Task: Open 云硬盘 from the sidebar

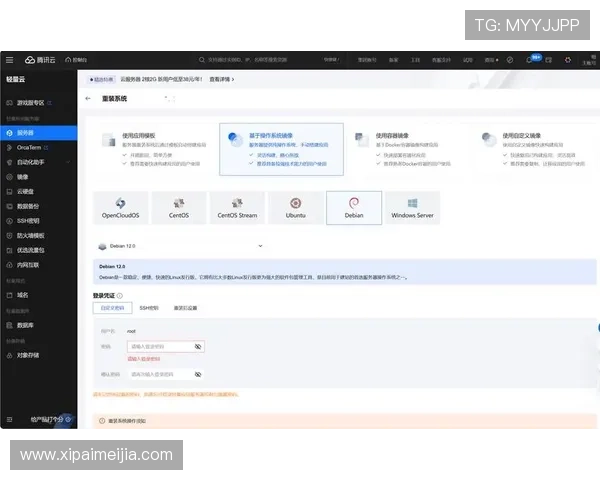Action: [x=25, y=191]
